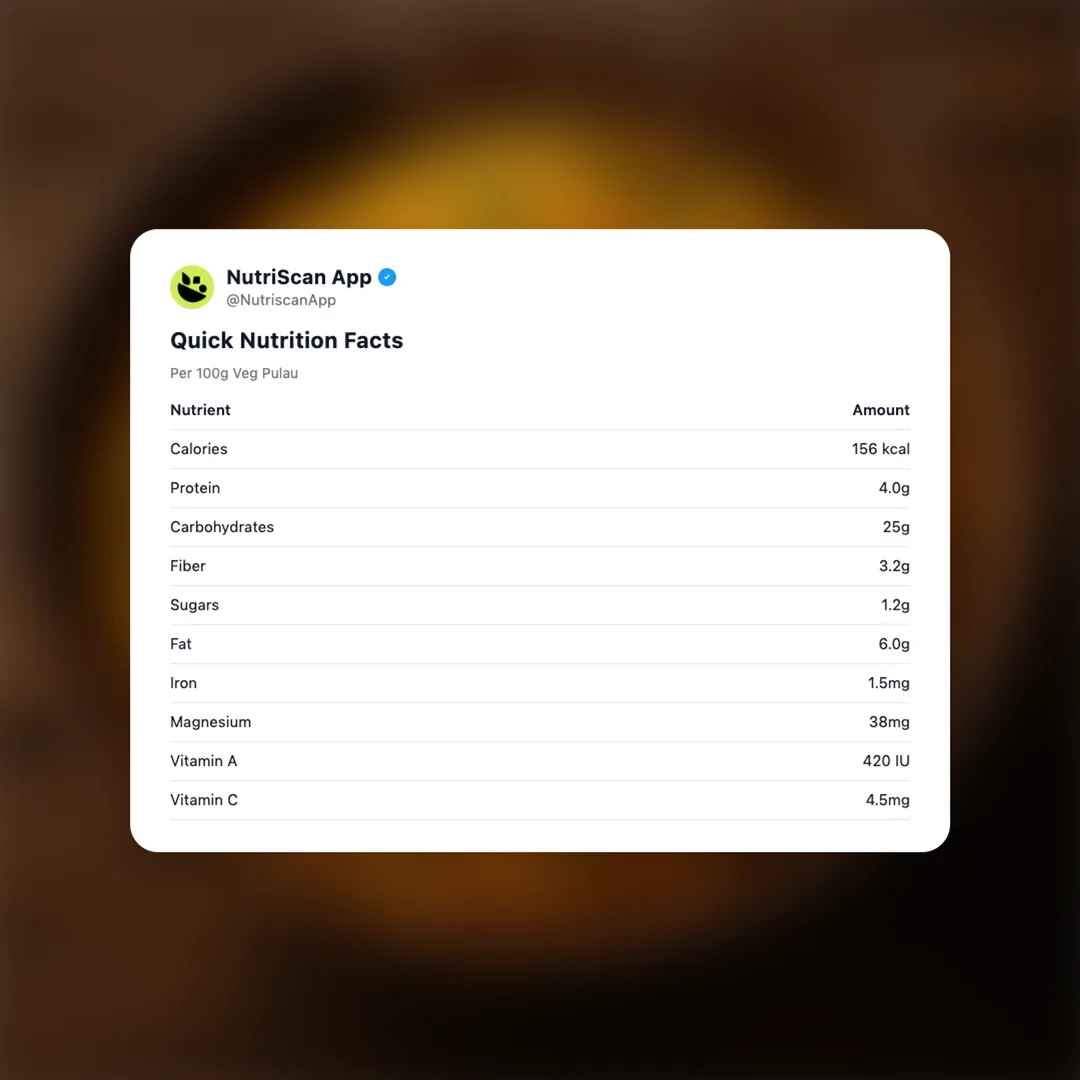Click the Nutrient column header
The width and height of the screenshot is (1080, 1080).
point(200,410)
